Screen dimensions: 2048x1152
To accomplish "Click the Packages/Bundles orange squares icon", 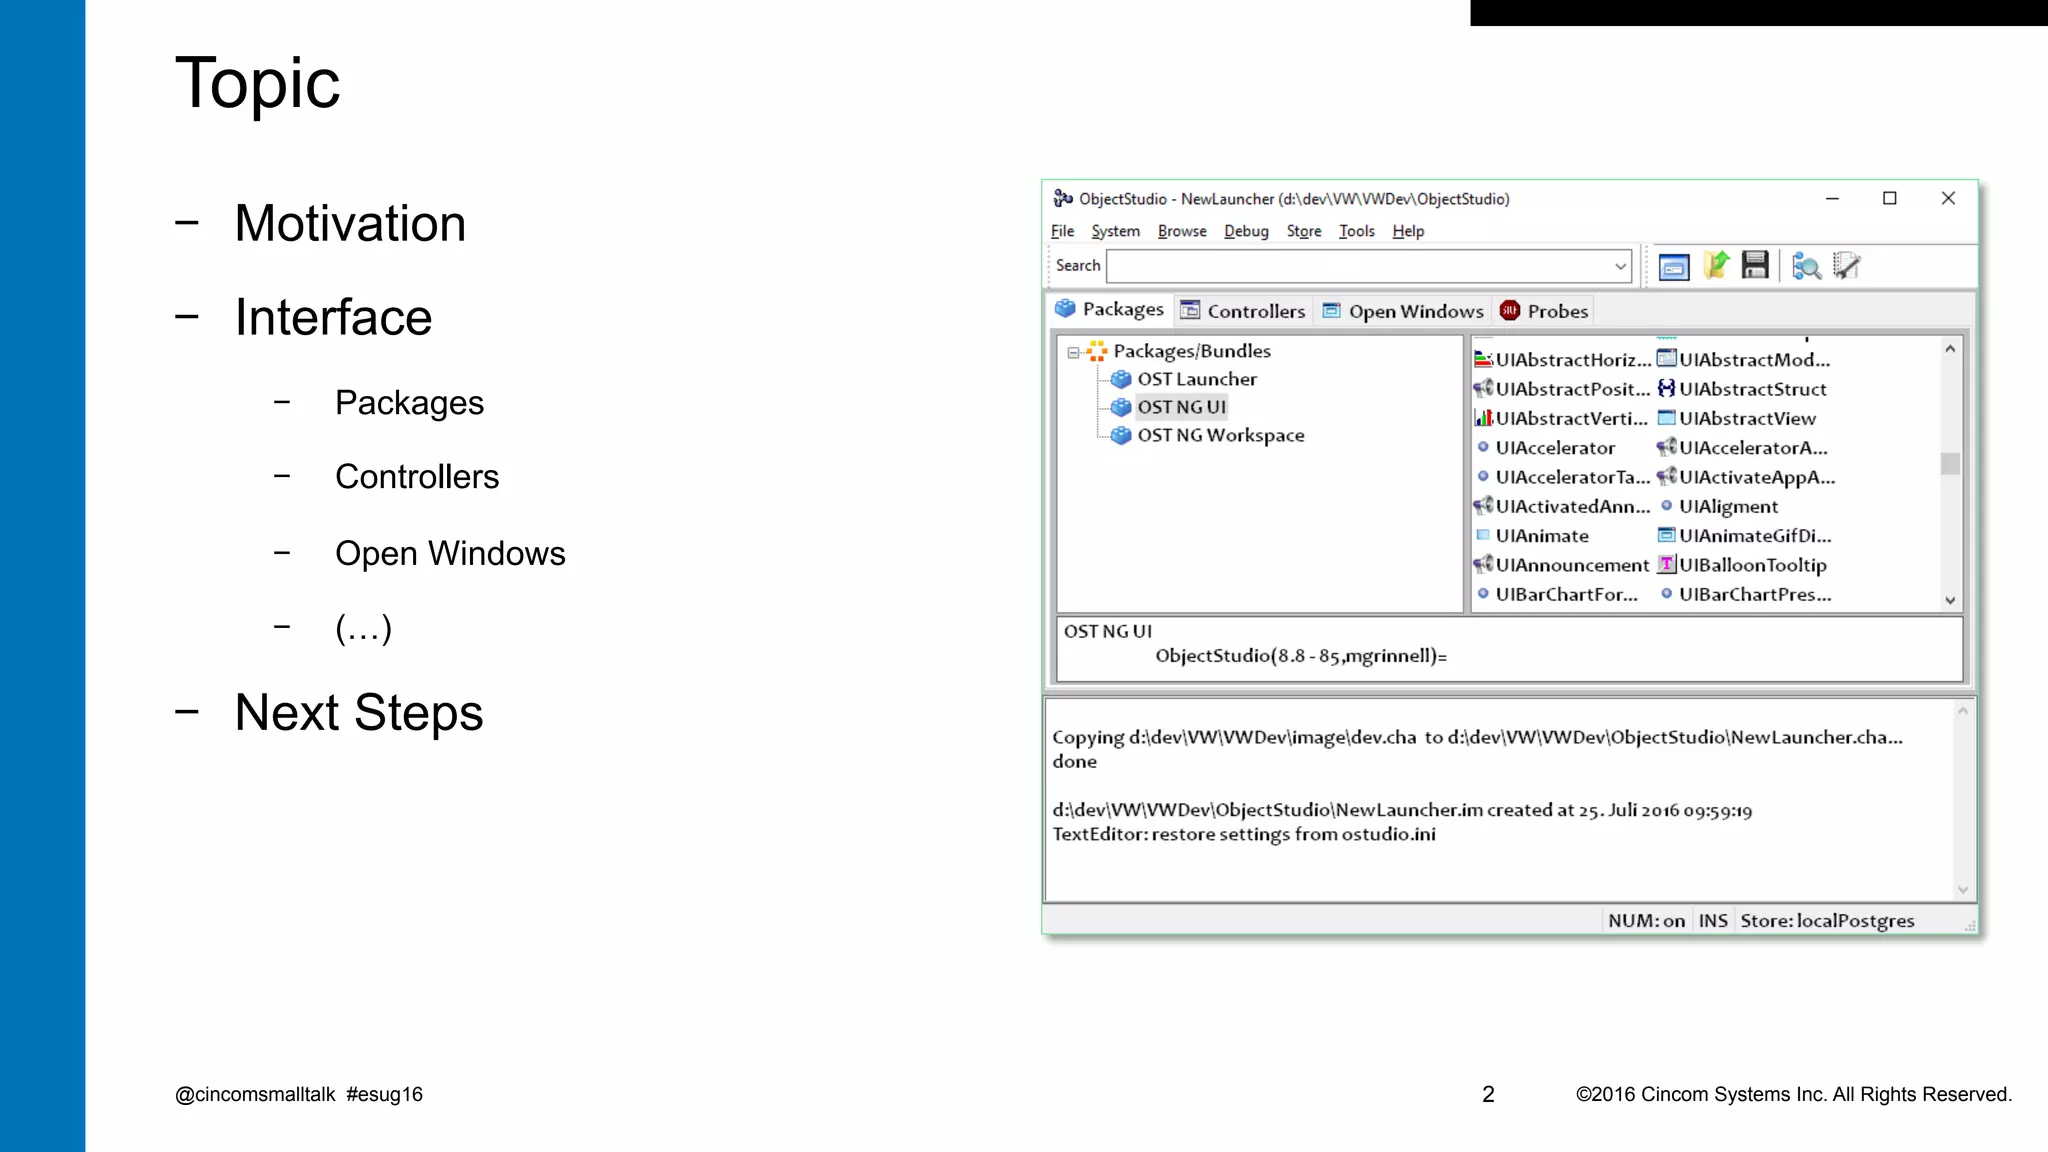I will 1097,351.
